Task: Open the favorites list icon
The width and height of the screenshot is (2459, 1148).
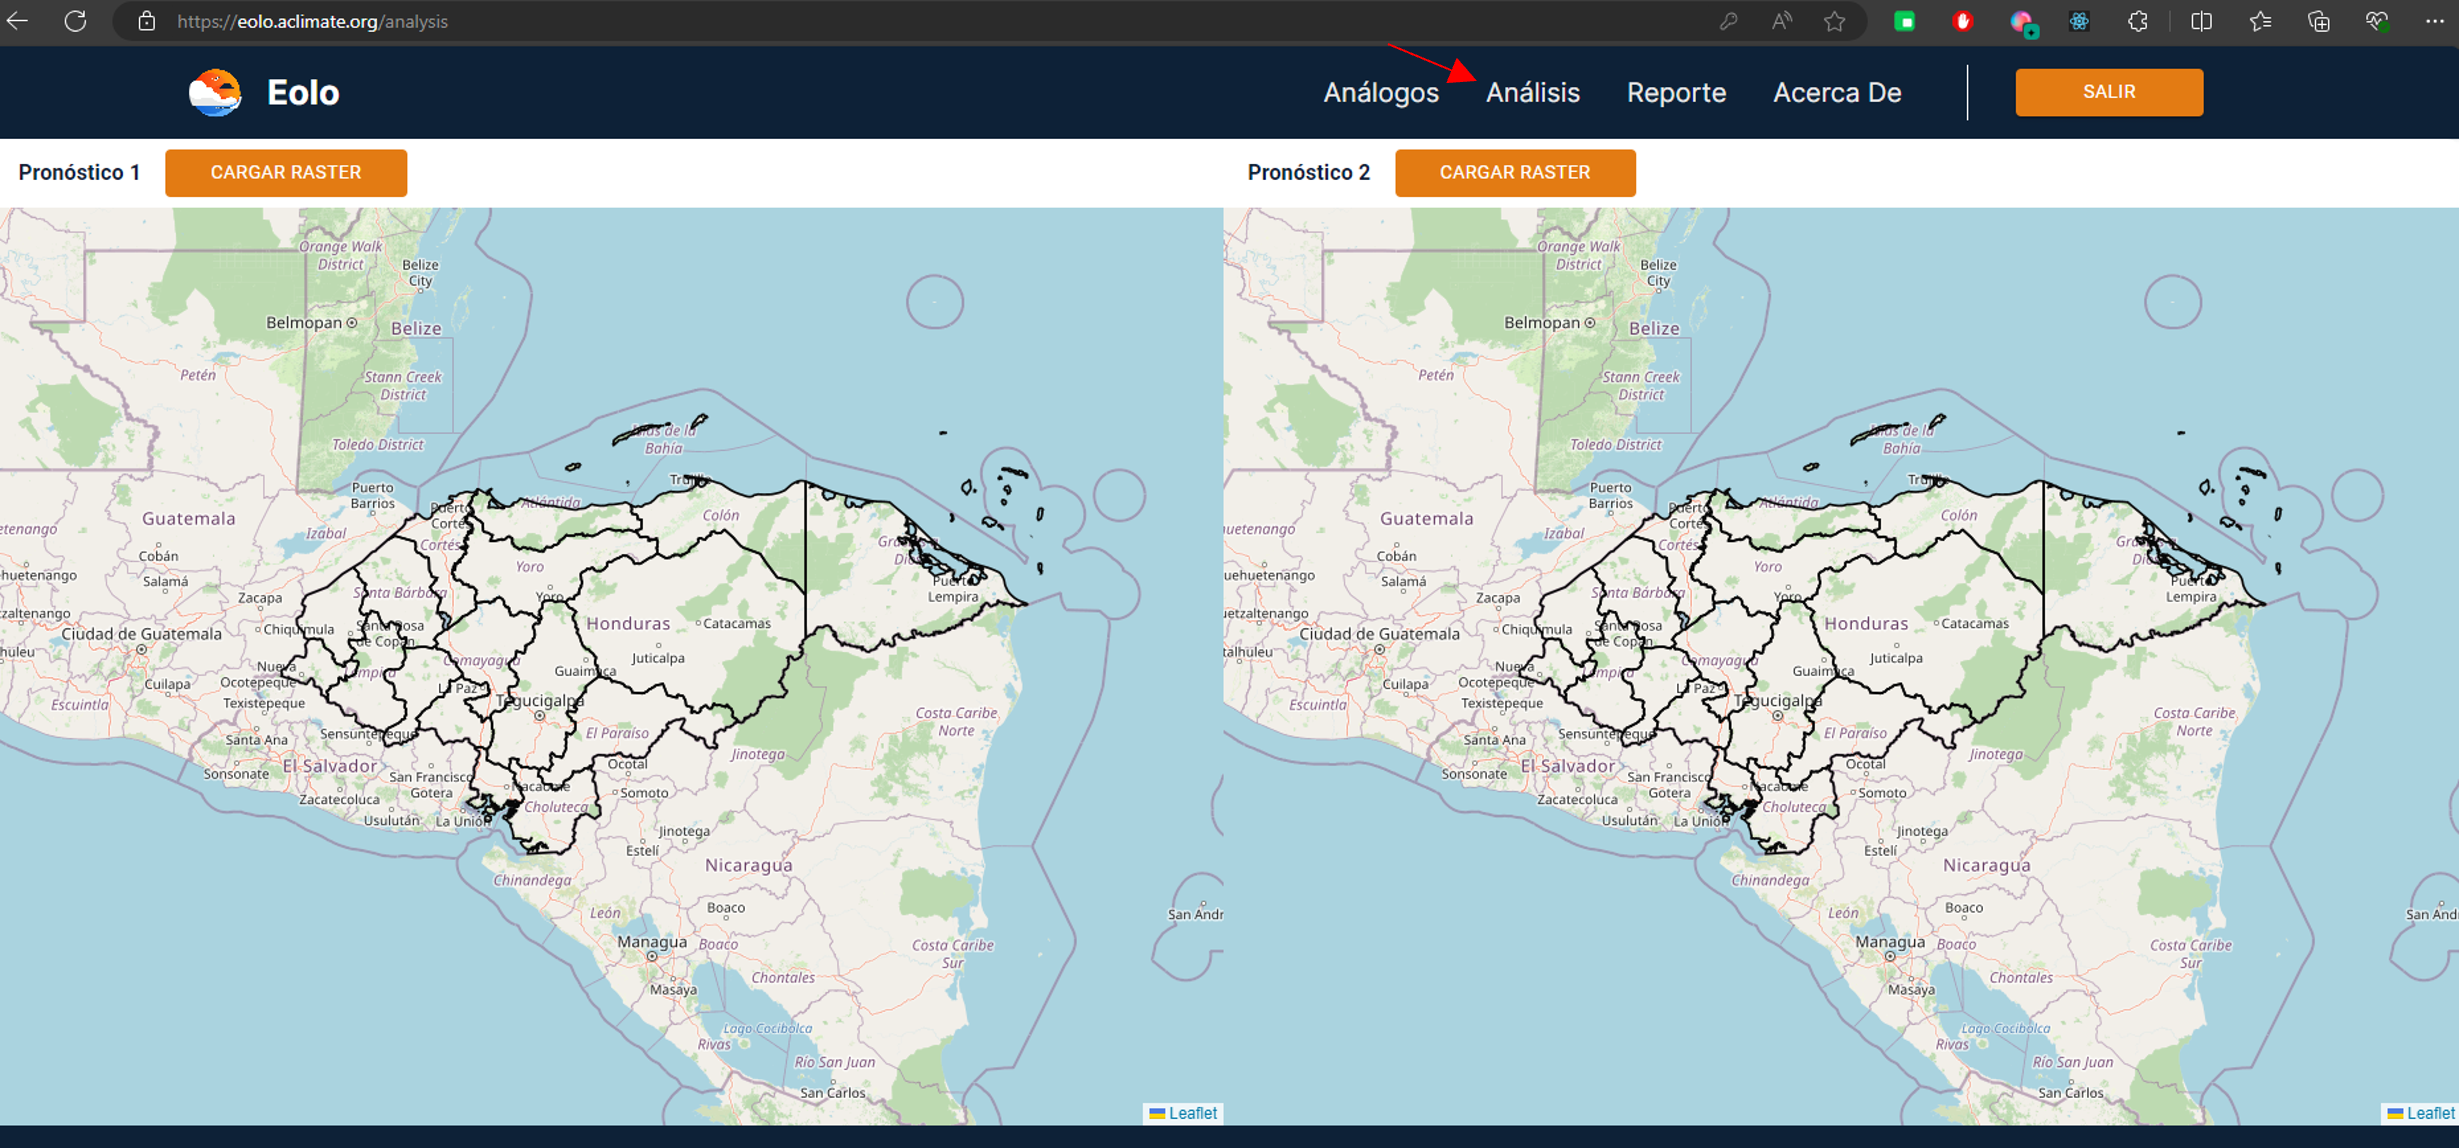Action: [2259, 21]
